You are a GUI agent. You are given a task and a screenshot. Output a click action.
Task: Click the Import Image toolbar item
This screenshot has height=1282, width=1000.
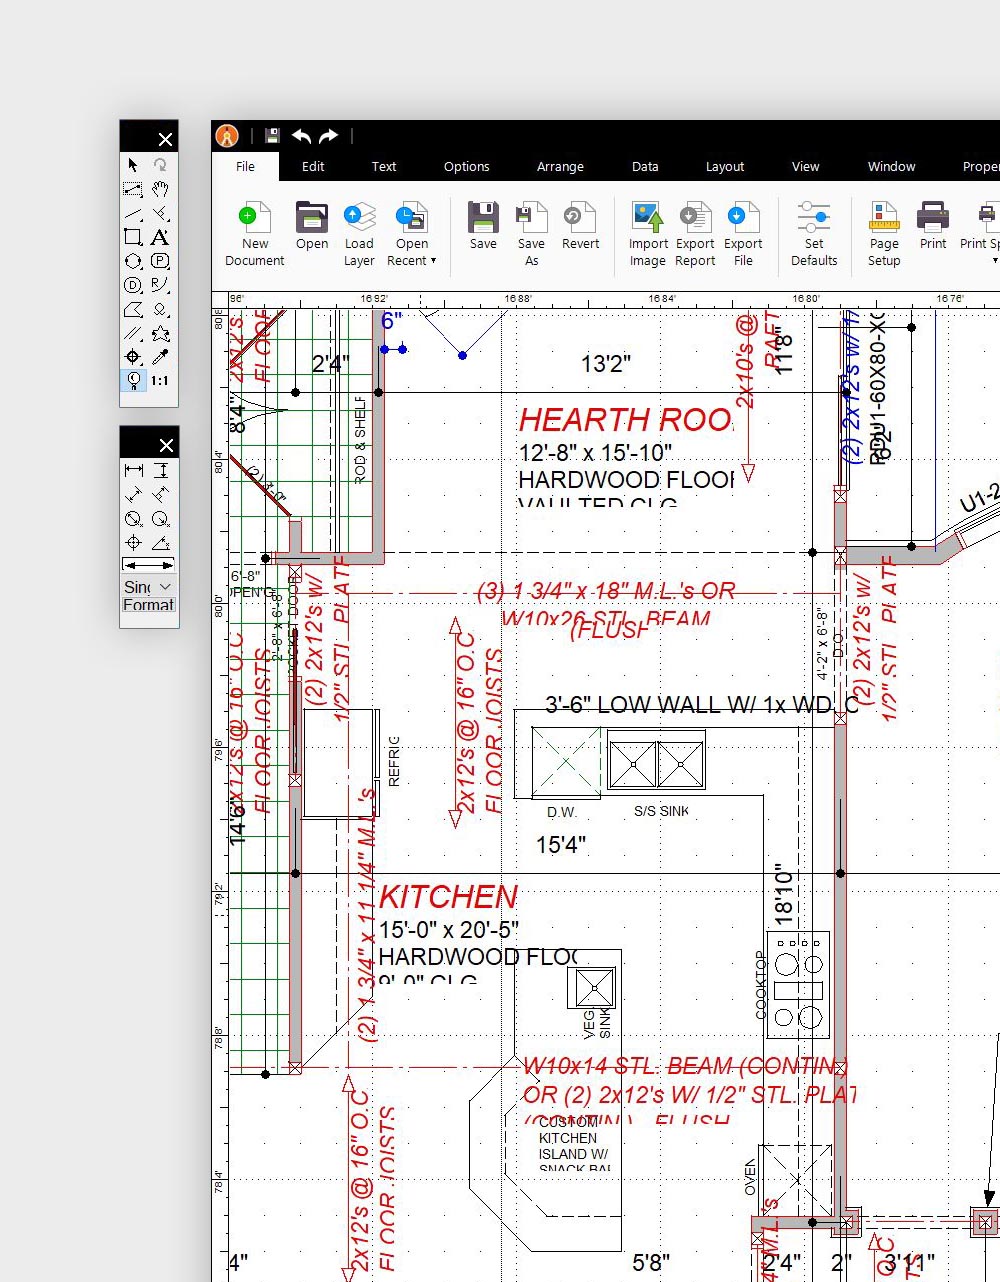[647, 232]
